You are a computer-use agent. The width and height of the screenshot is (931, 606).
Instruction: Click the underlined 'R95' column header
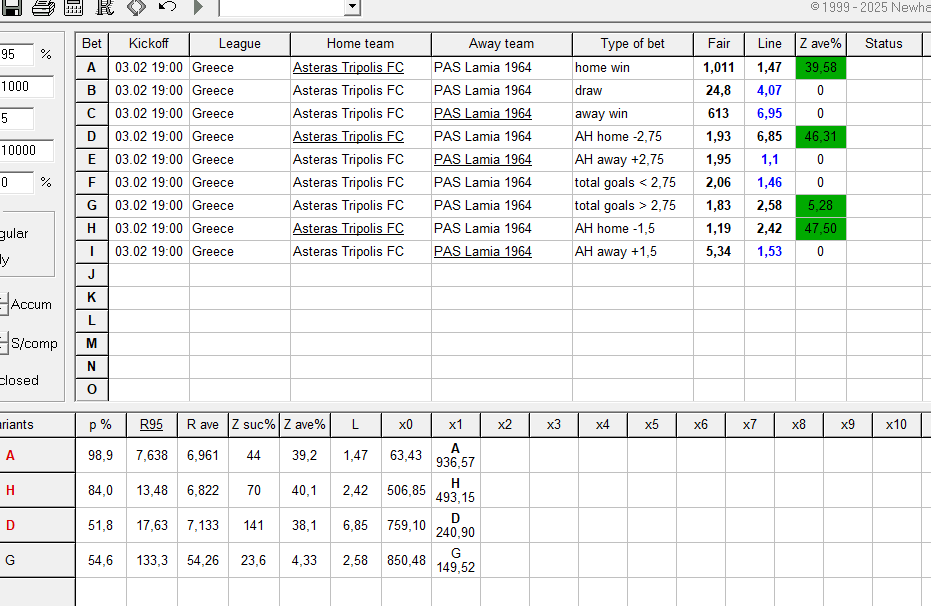tap(151, 425)
